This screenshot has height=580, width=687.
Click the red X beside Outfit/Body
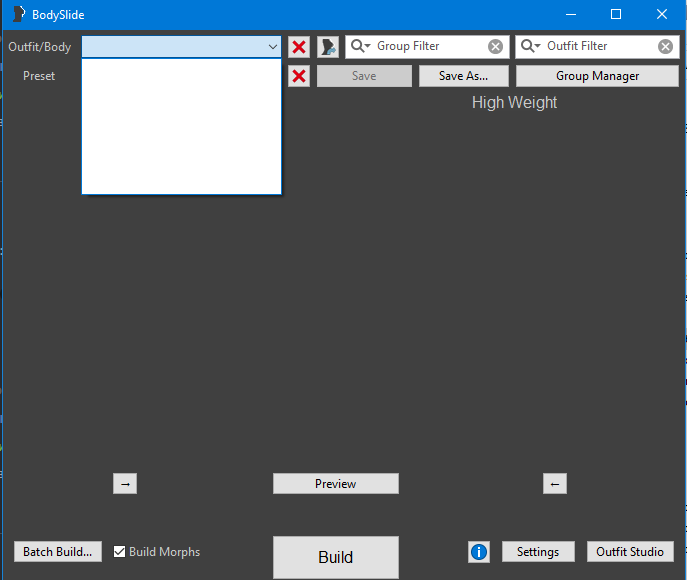tap(298, 47)
